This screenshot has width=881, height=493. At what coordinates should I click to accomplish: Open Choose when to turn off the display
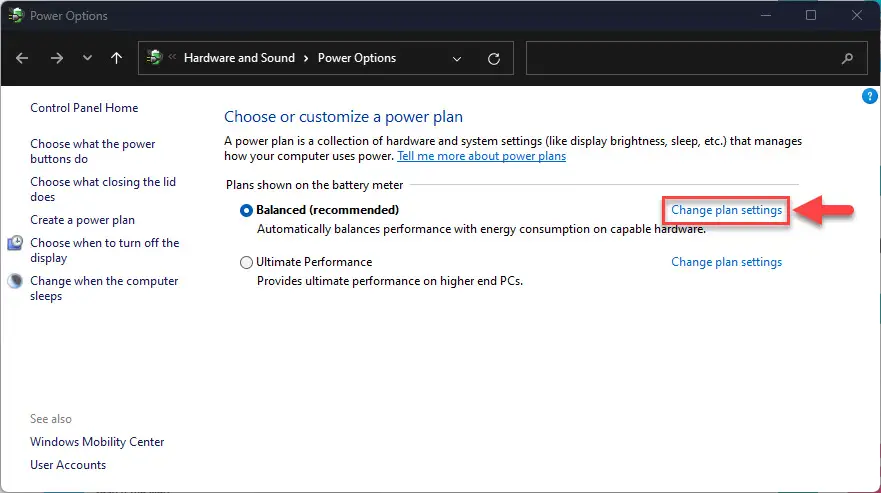tap(105, 250)
